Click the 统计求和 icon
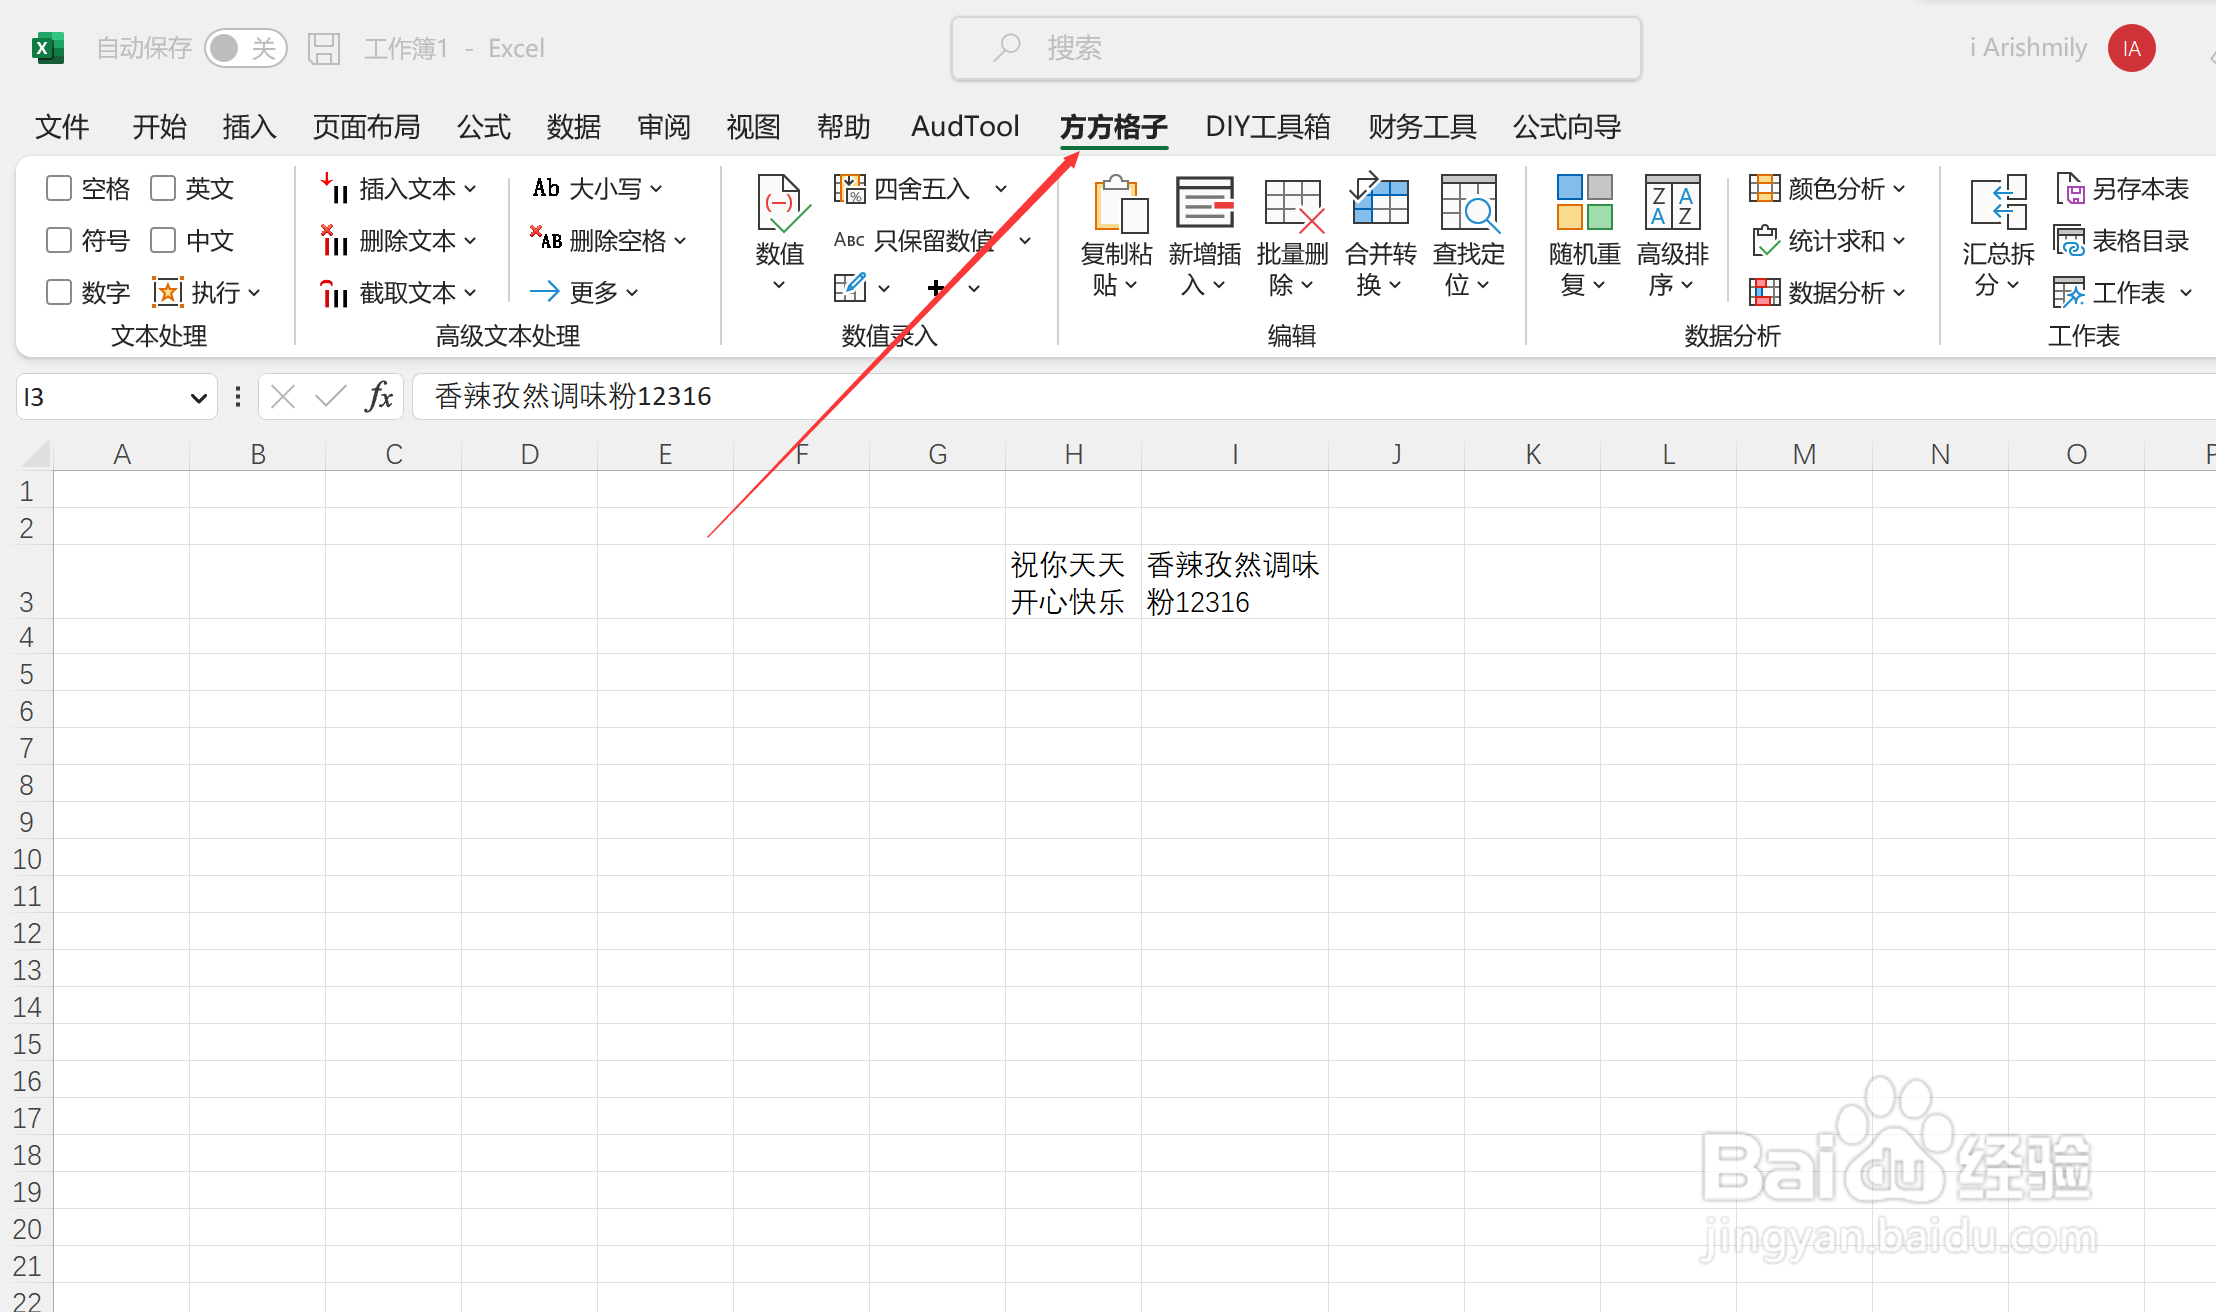The height and width of the screenshot is (1312, 2216). 1765,240
